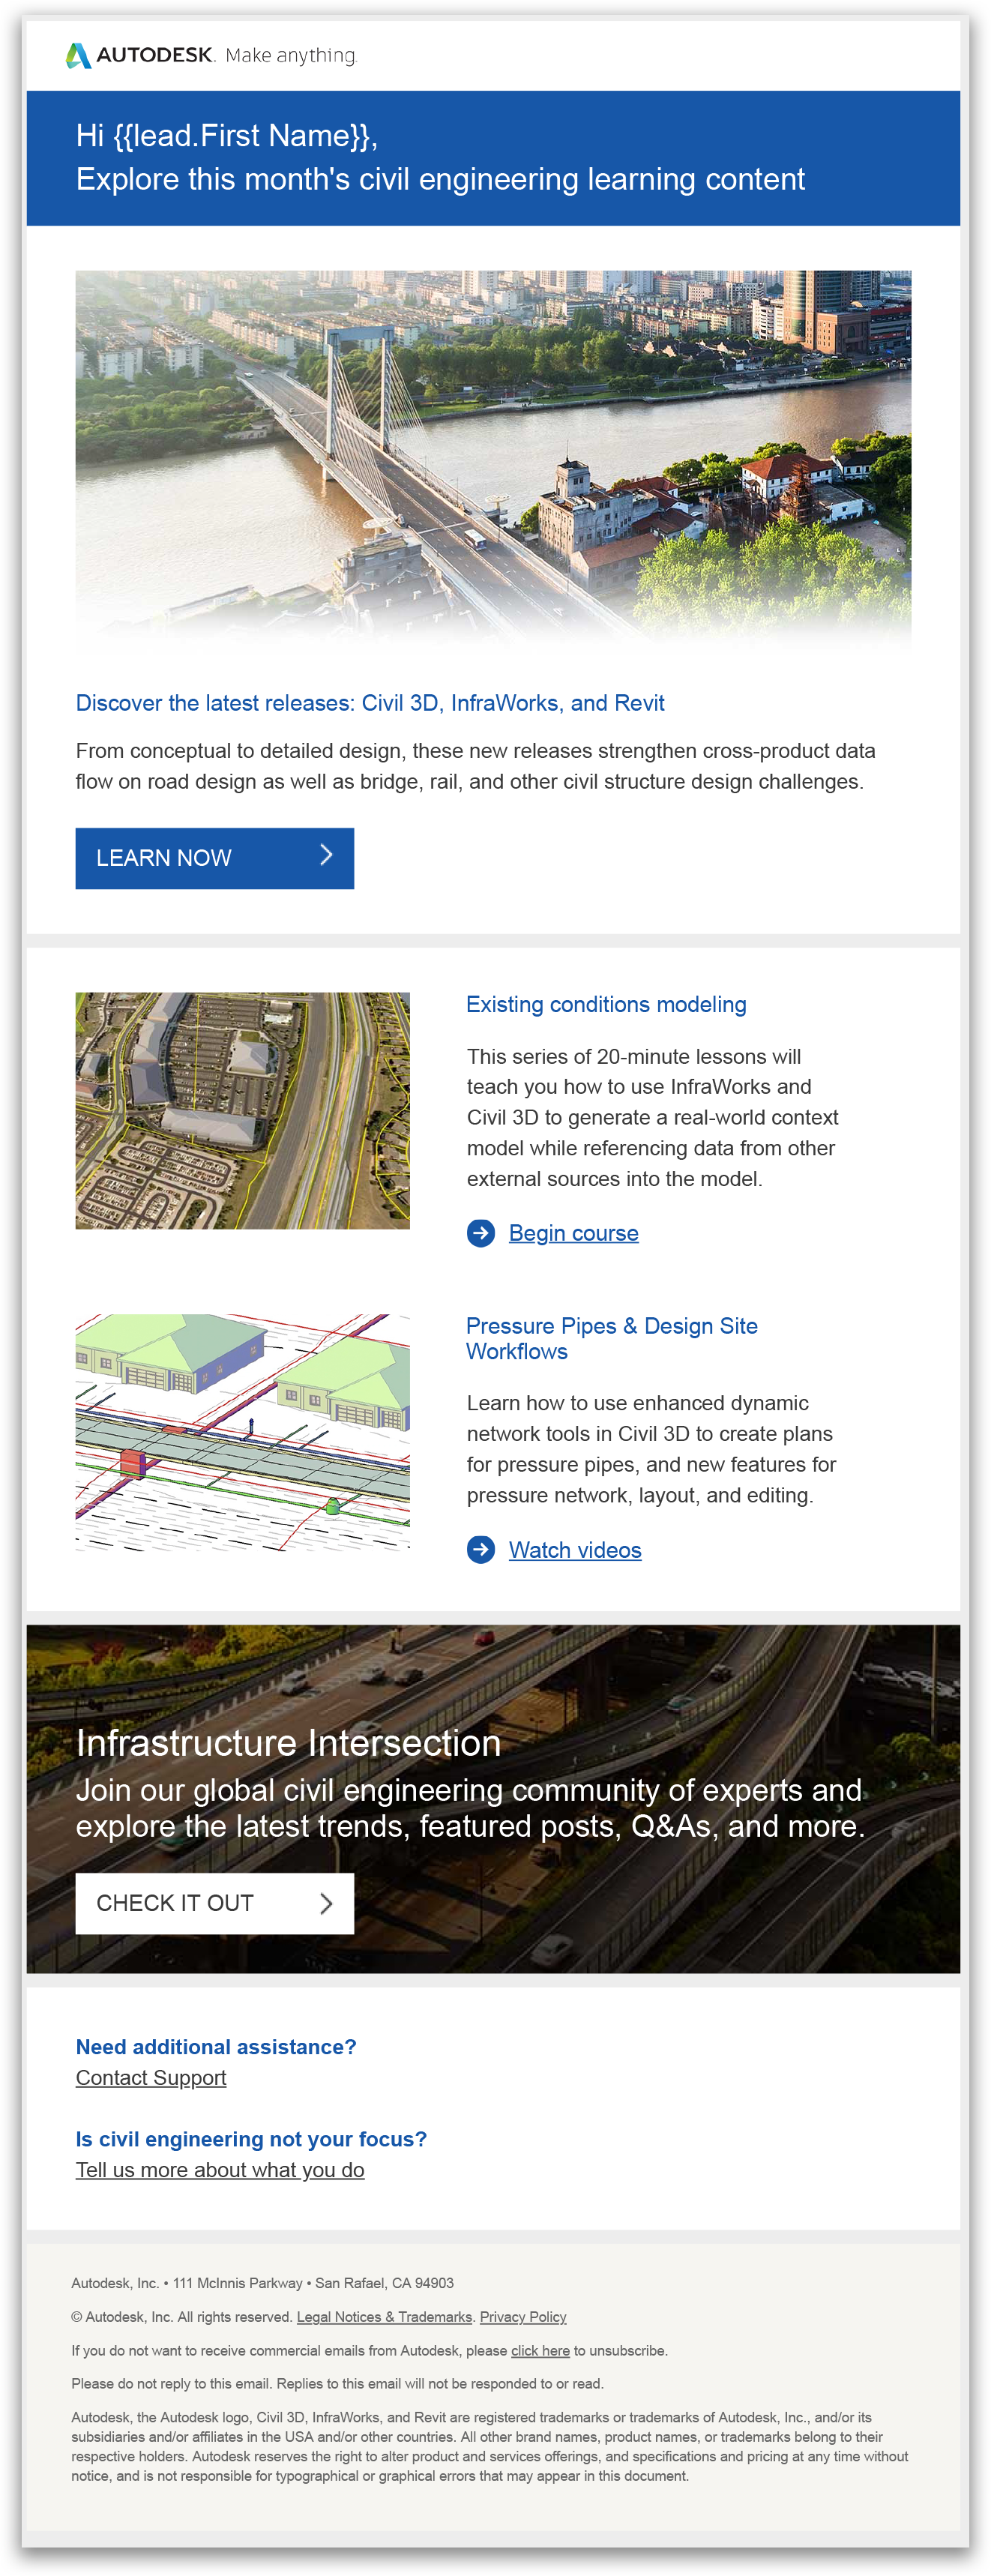Viewport: 991px width, 2576px height.
Task: Click the arrow icon beside Watch videos
Action: coord(481,1550)
